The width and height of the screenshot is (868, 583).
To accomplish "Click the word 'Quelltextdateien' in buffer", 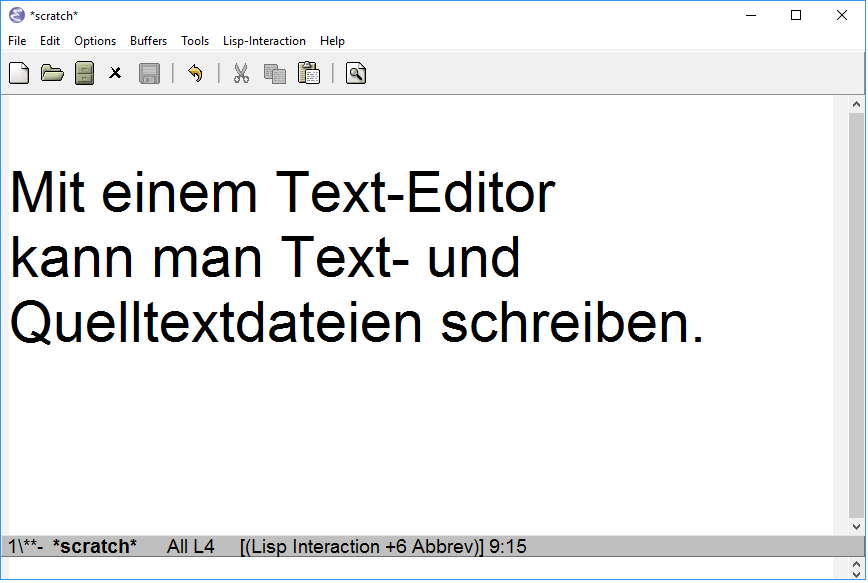I will click(x=216, y=323).
